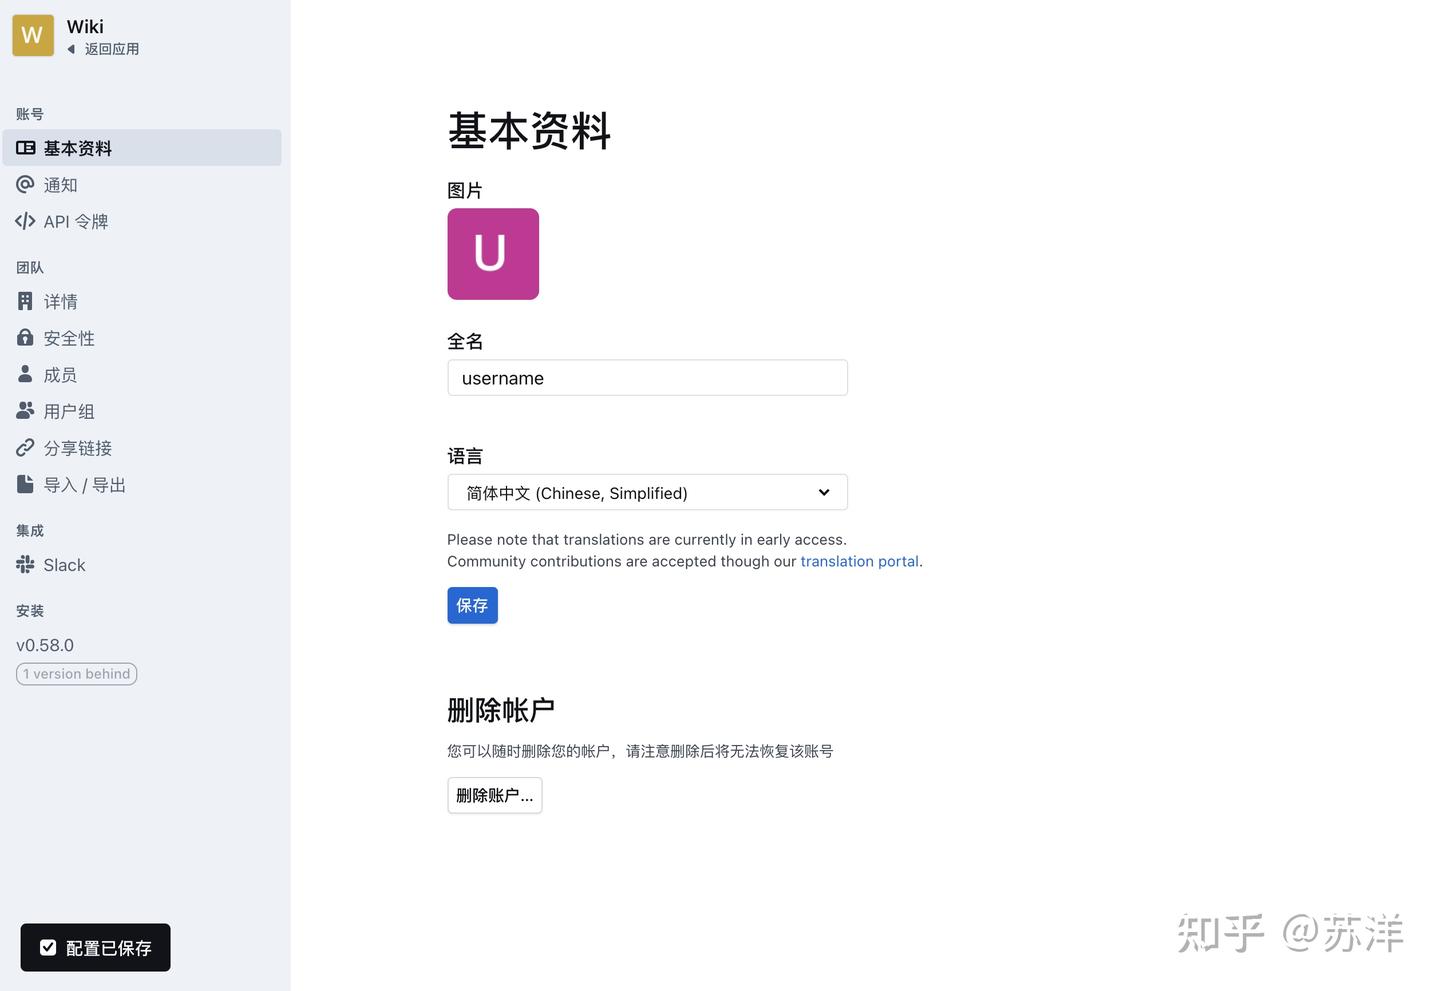Open the 语言 language dropdown
Image resolution: width=1440 pixels, height=991 pixels.
tap(647, 492)
